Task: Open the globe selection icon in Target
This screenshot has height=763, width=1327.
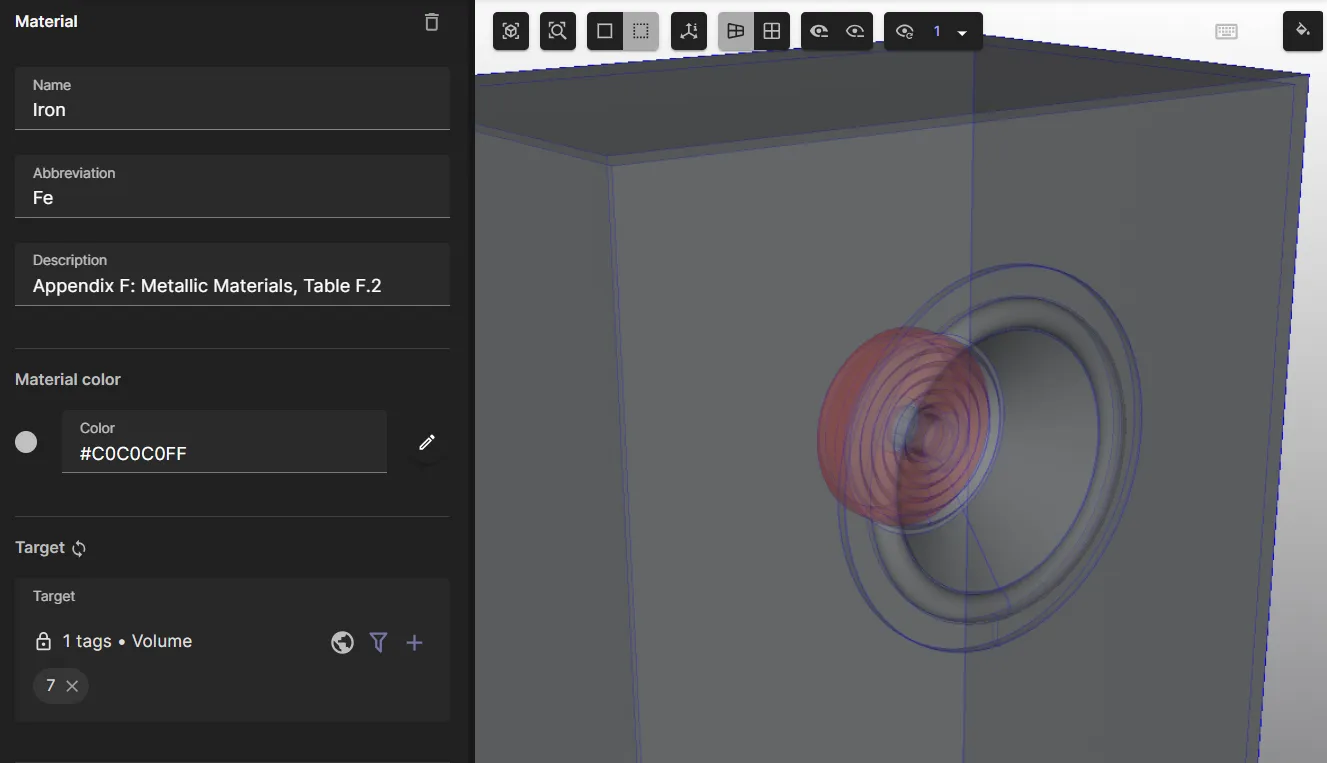Action: pyautogui.click(x=343, y=643)
